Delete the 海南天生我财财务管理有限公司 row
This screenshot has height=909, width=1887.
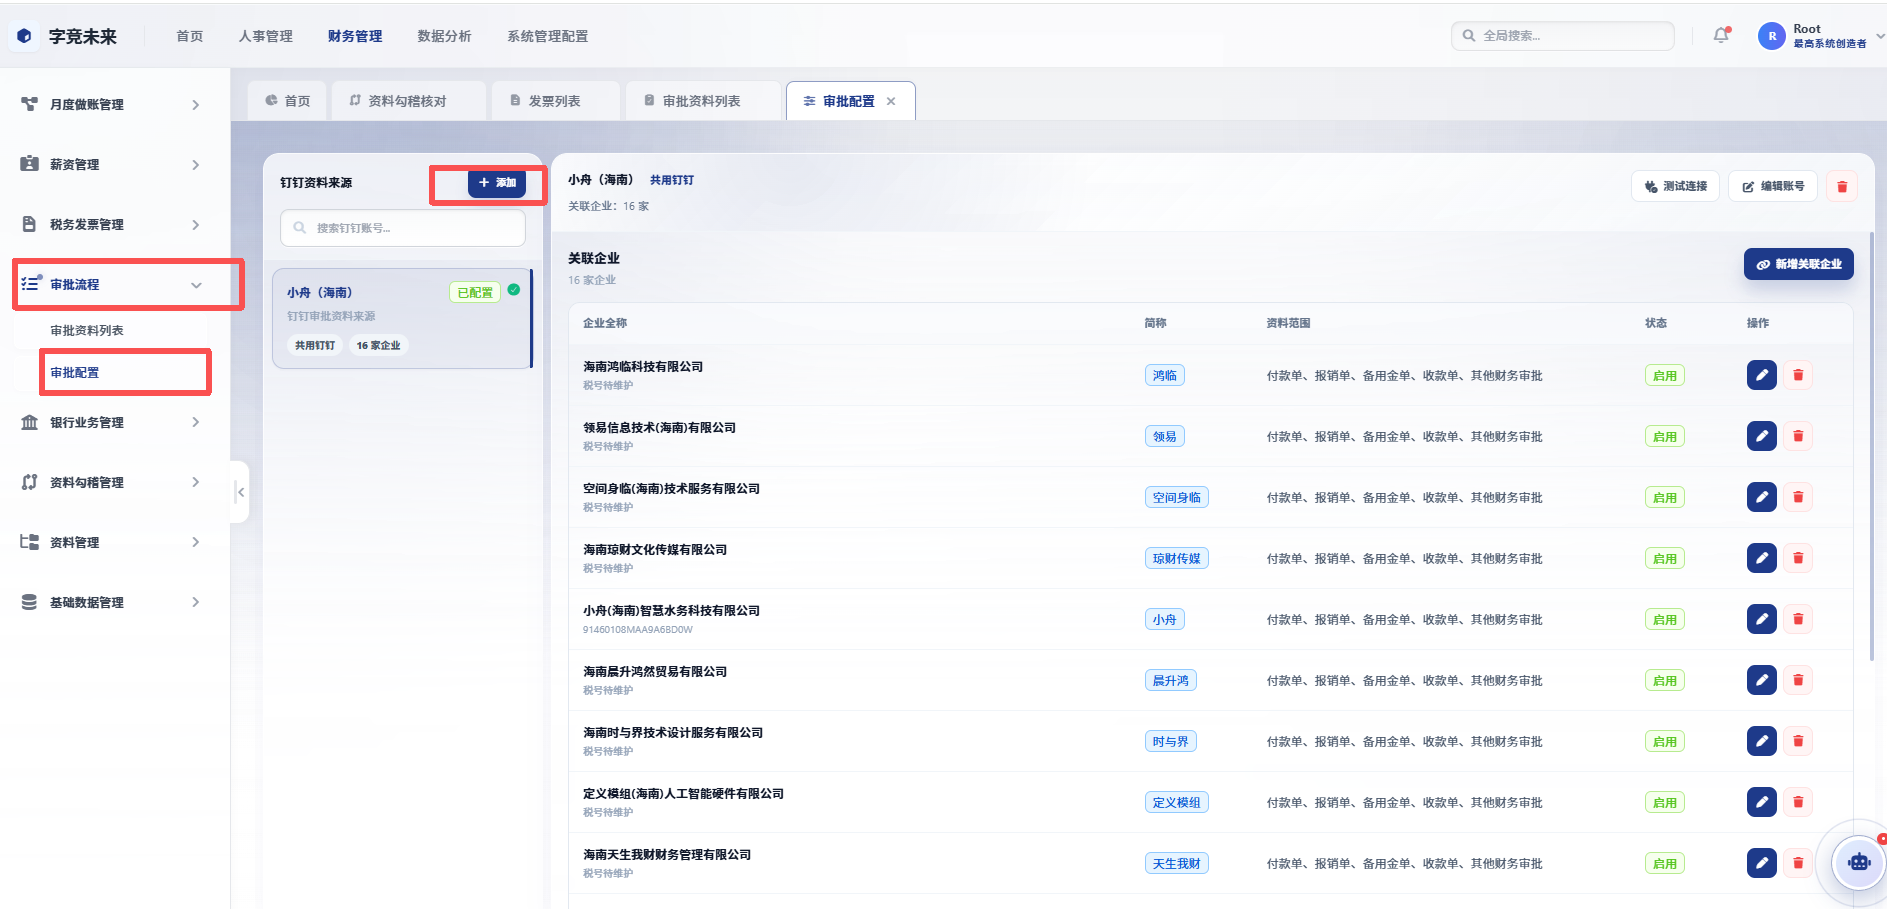click(1797, 863)
